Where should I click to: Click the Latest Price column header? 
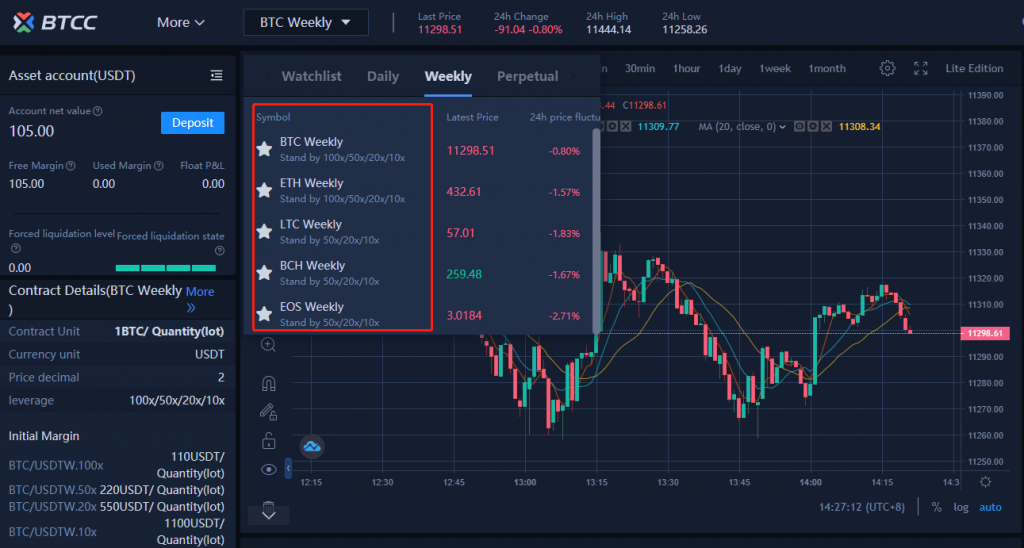point(472,118)
